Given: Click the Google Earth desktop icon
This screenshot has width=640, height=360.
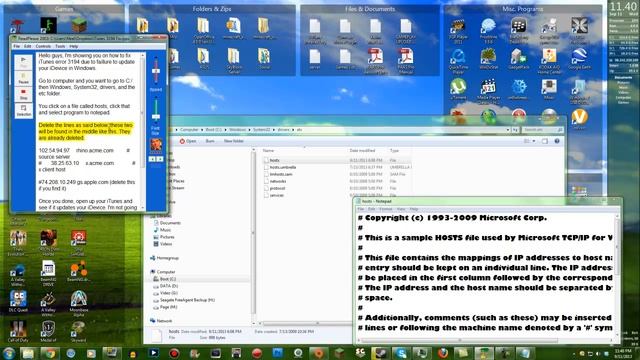Looking at the screenshot, I should 579,59.
